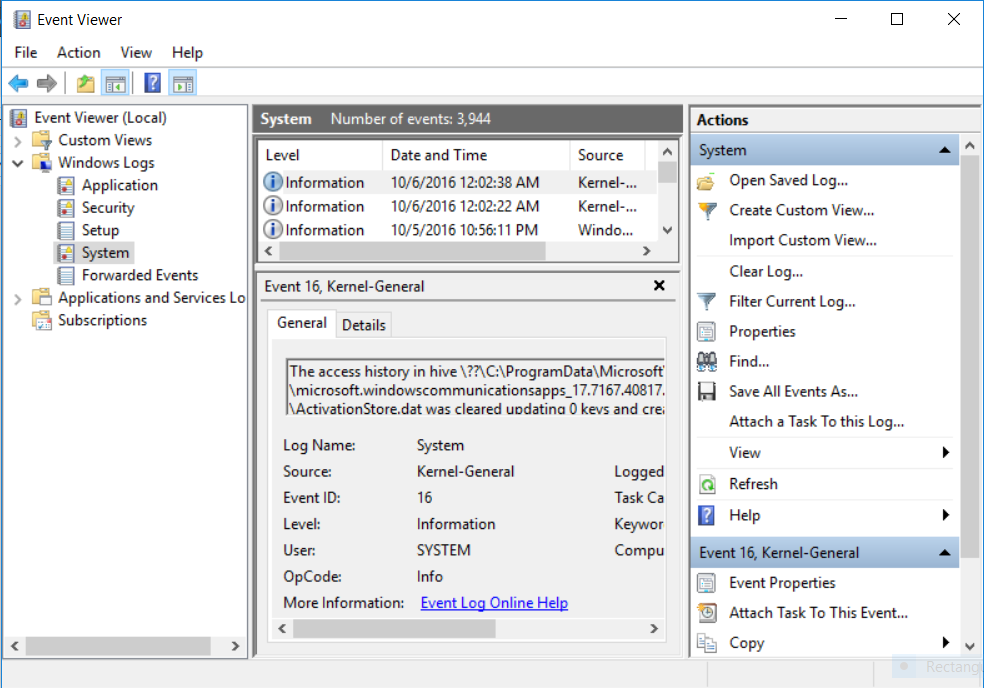Switch to the Details tab
The image size is (984, 688).
tap(363, 325)
